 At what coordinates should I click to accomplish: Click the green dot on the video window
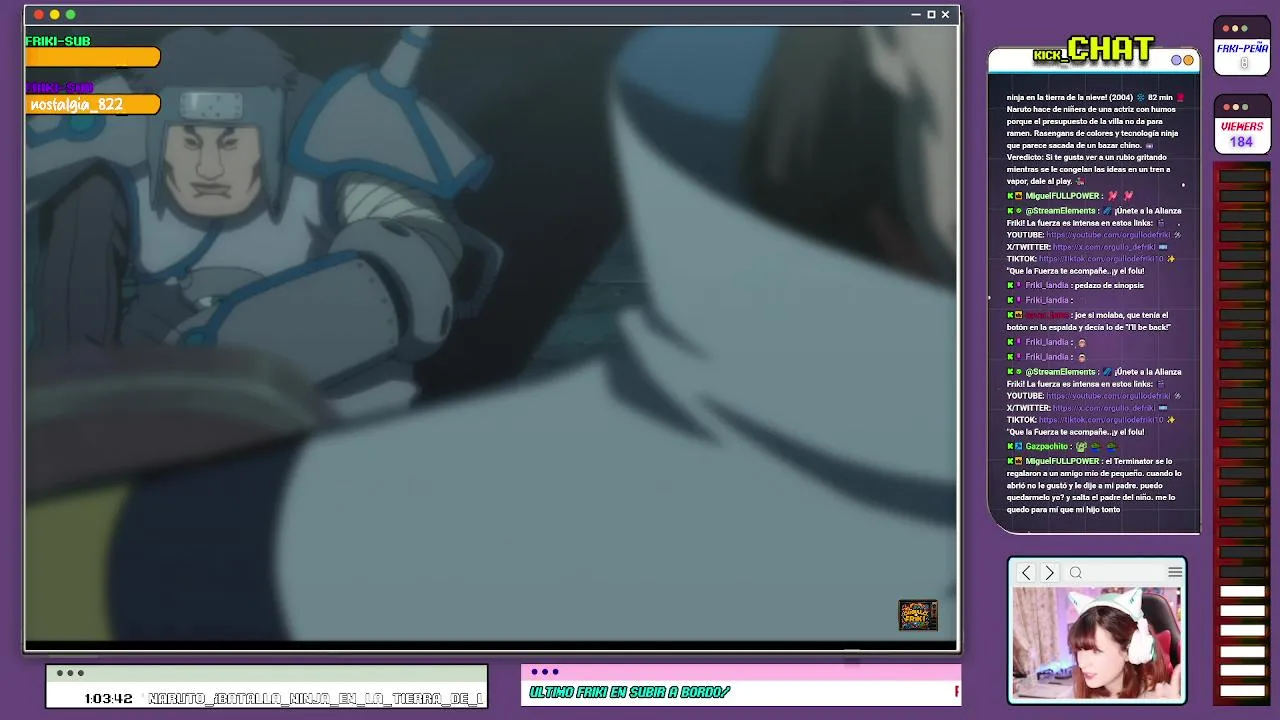[71, 14]
